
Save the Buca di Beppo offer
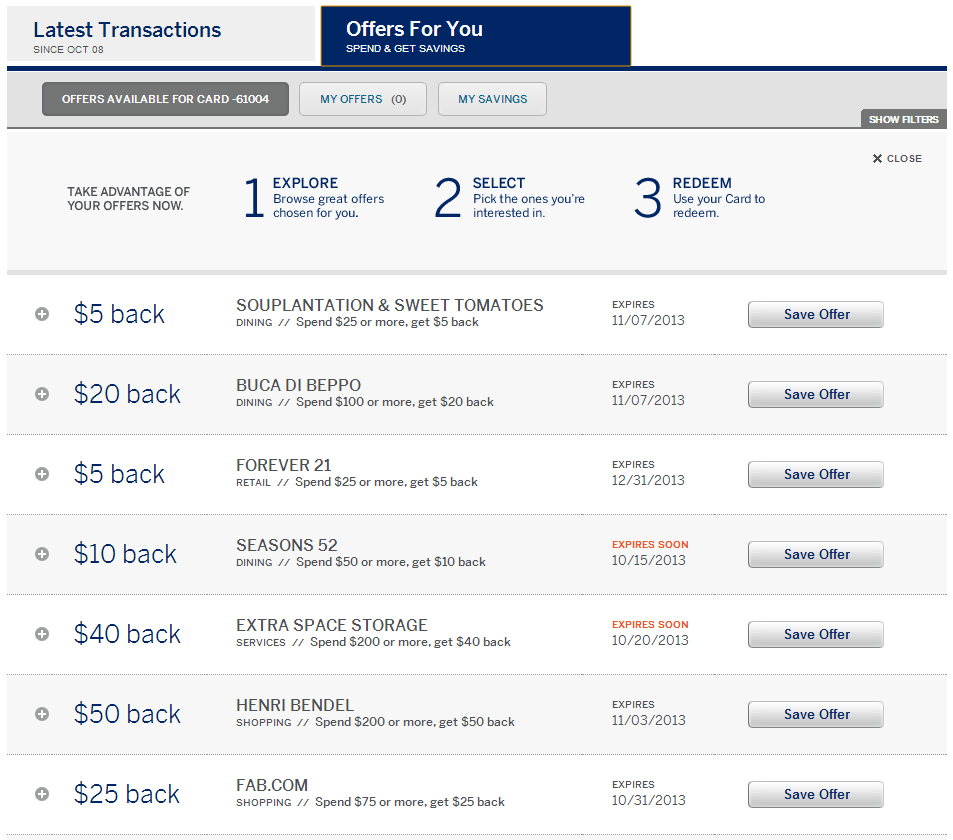[816, 394]
